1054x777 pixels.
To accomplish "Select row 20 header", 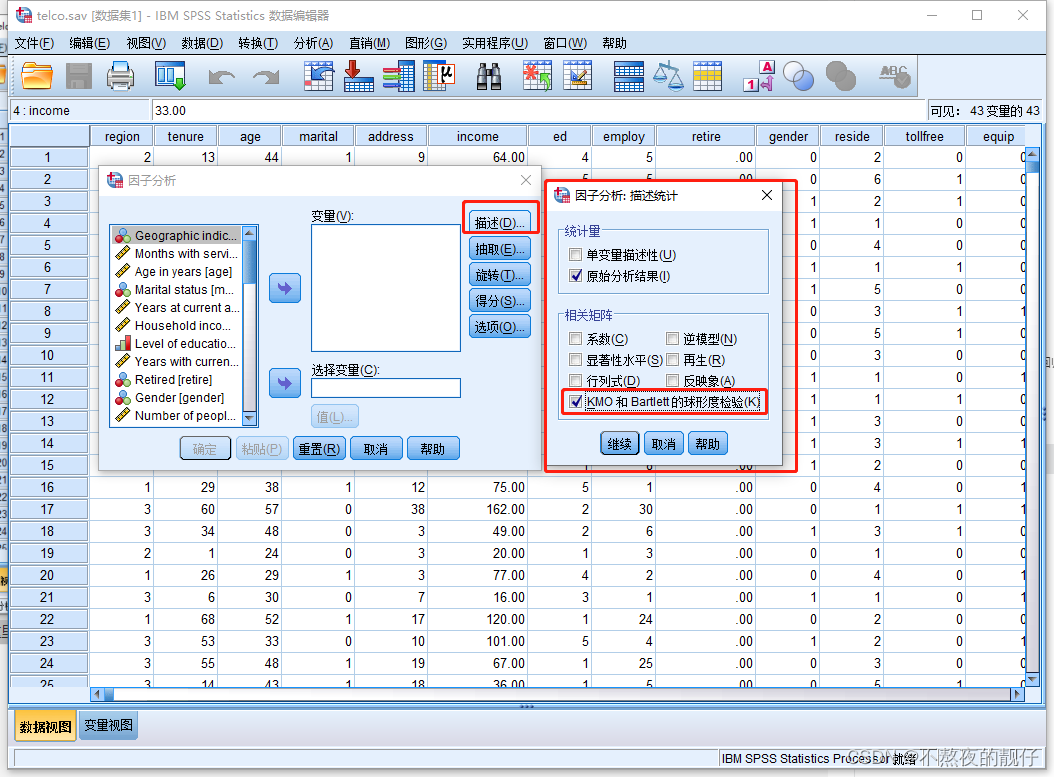I will coord(47,575).
